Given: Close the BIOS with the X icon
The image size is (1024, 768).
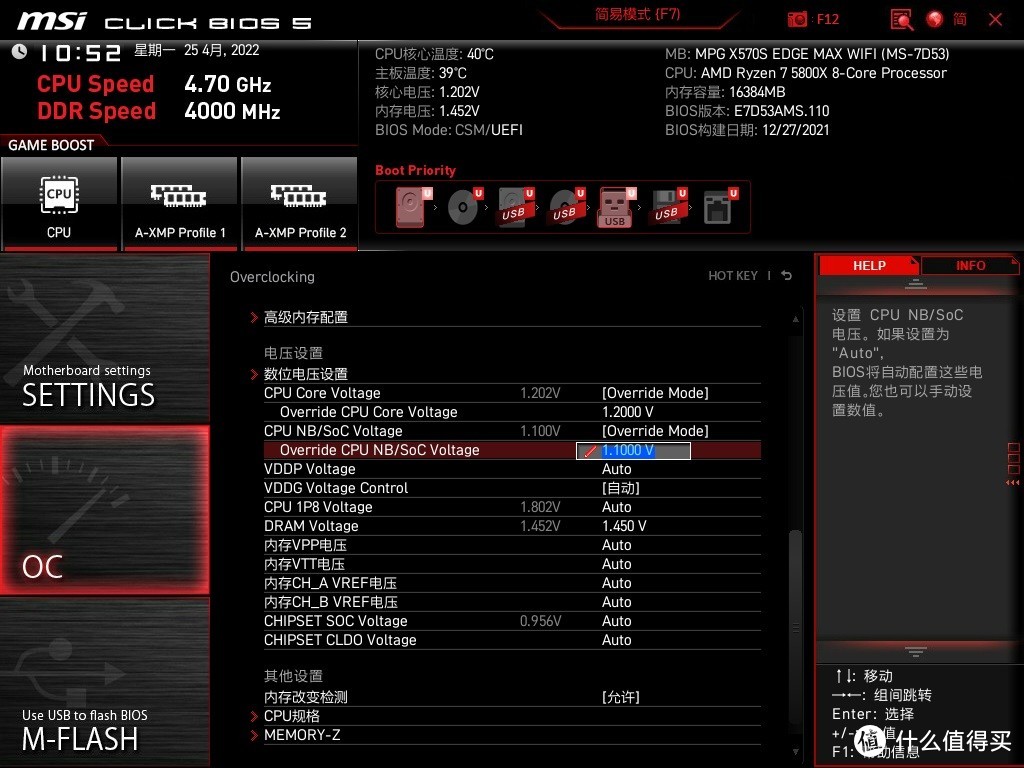Looking at the screenshot, I should tap(995, 20).
